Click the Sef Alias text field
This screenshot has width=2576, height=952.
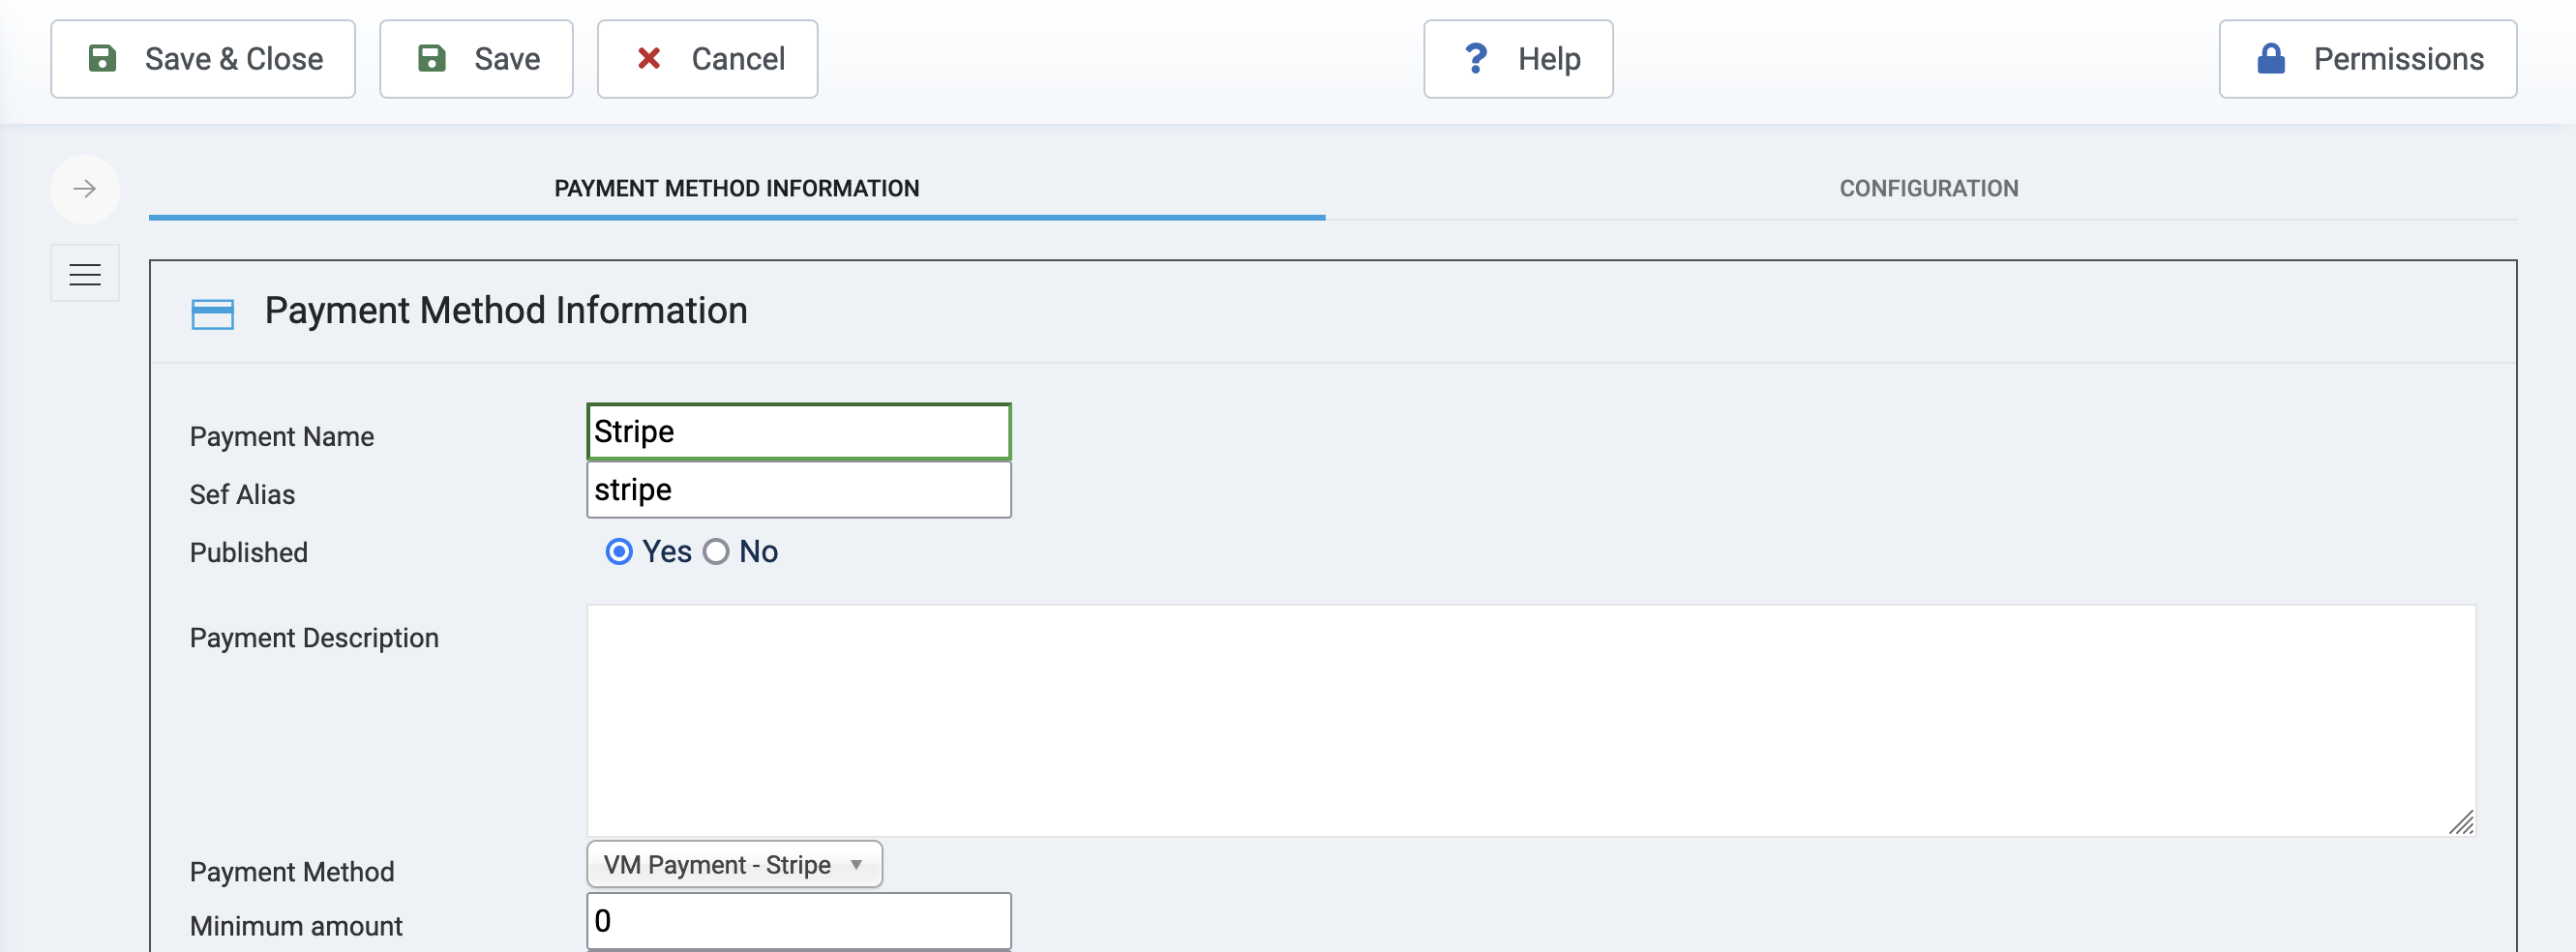pos(798,490)
